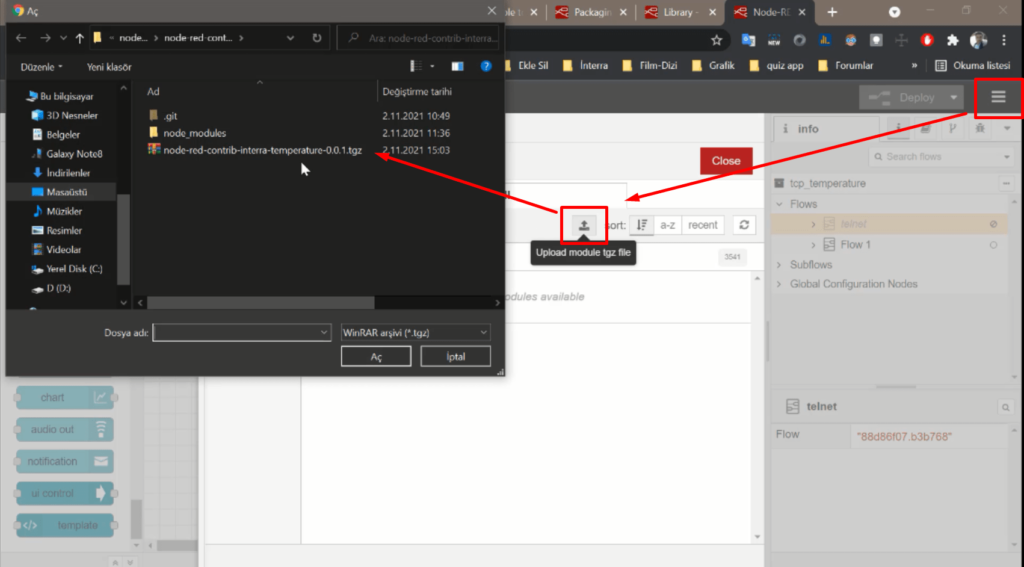Sort modules by recent
This screenshot has width=1024, height=567.
pos(703,225)
